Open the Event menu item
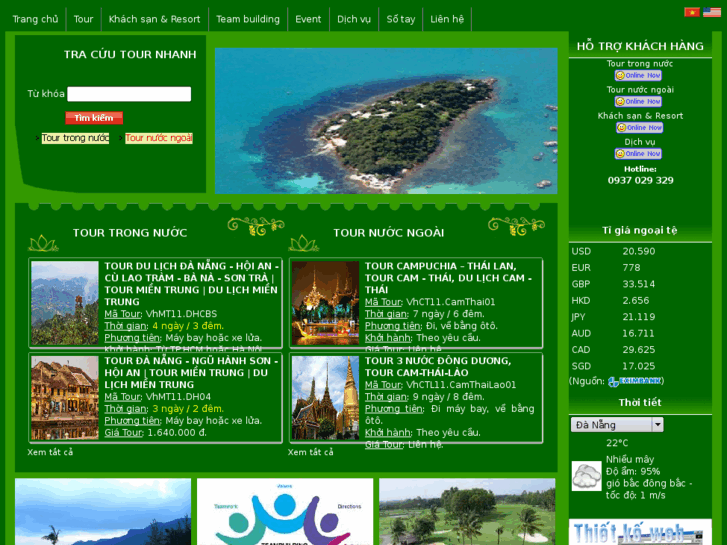The image size is (727, 545). click(308, 19)
